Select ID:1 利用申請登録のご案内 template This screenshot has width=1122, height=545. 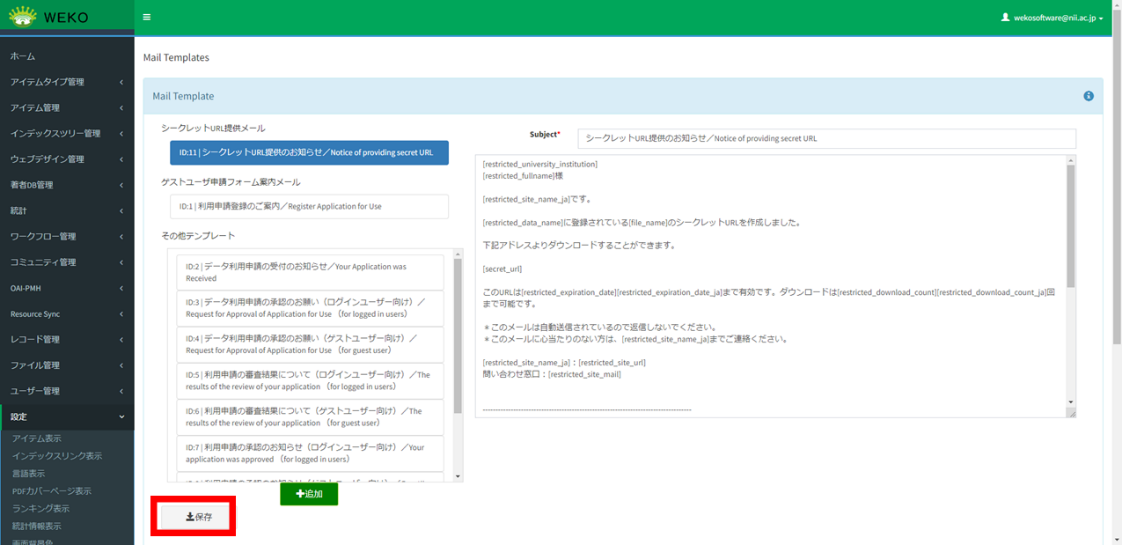tap(309, 206)
